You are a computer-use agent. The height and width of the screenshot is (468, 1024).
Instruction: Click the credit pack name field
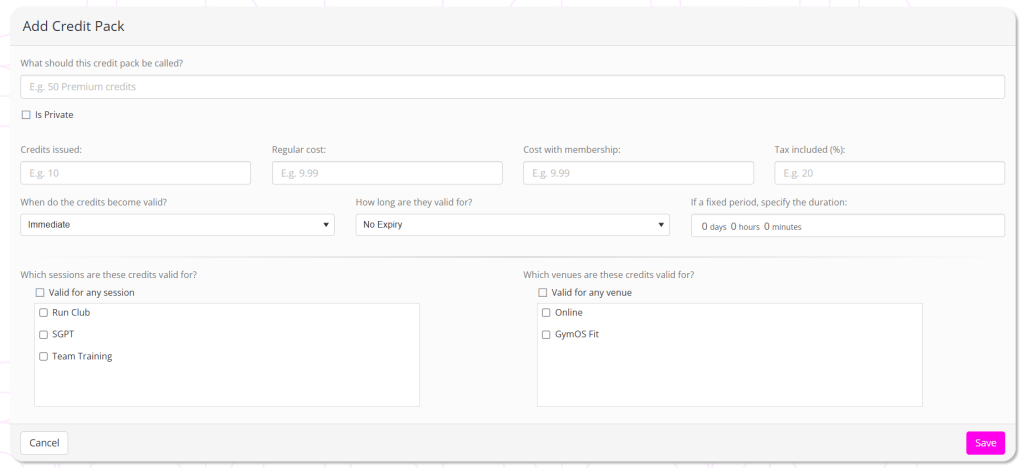coord(512,87)
